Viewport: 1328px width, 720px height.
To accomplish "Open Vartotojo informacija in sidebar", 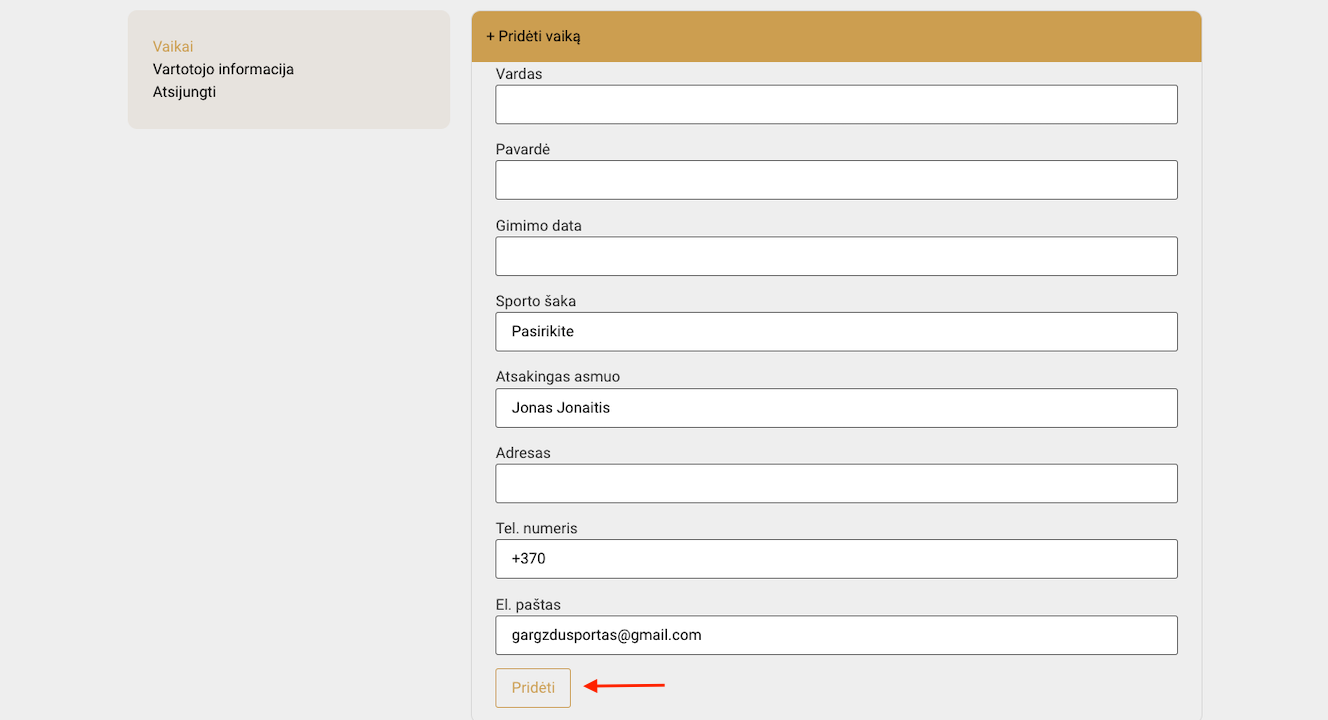I will pyautogui.click(x=223, y=70).
